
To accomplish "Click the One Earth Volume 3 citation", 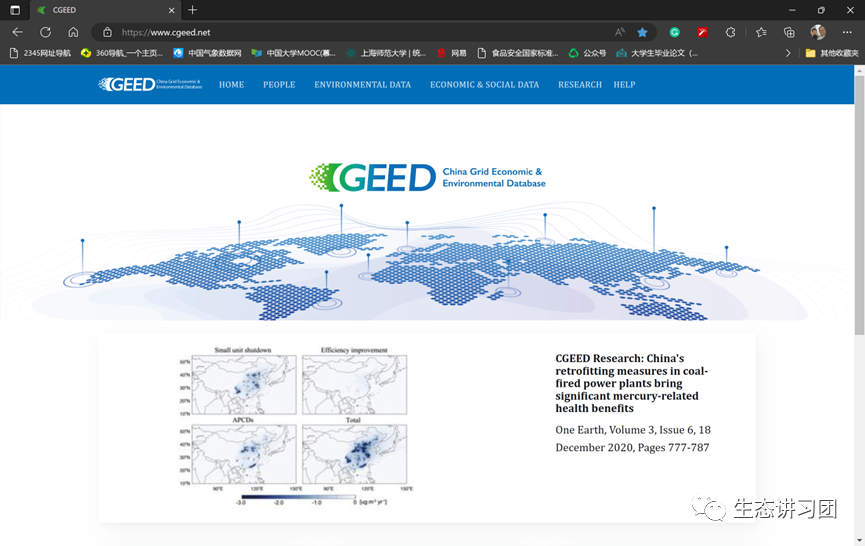I will pos(633,438).
